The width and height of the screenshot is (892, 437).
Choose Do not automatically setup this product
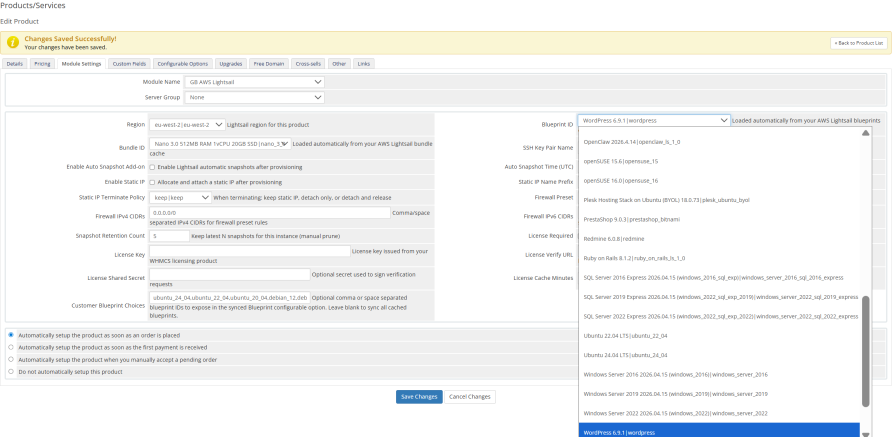11,372
